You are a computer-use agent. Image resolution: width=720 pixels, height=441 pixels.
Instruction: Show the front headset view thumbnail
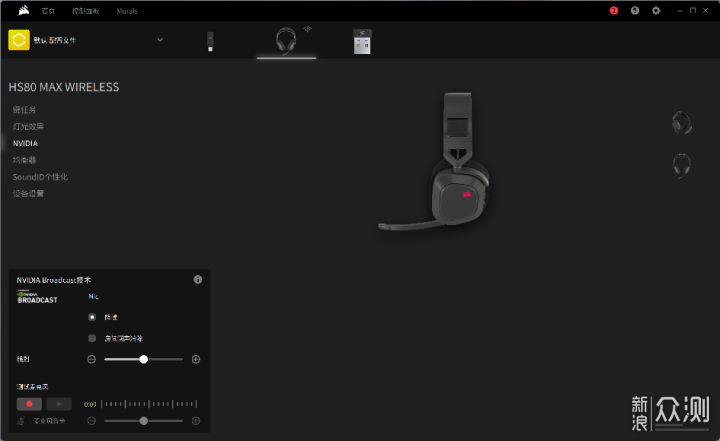(682, 165)
